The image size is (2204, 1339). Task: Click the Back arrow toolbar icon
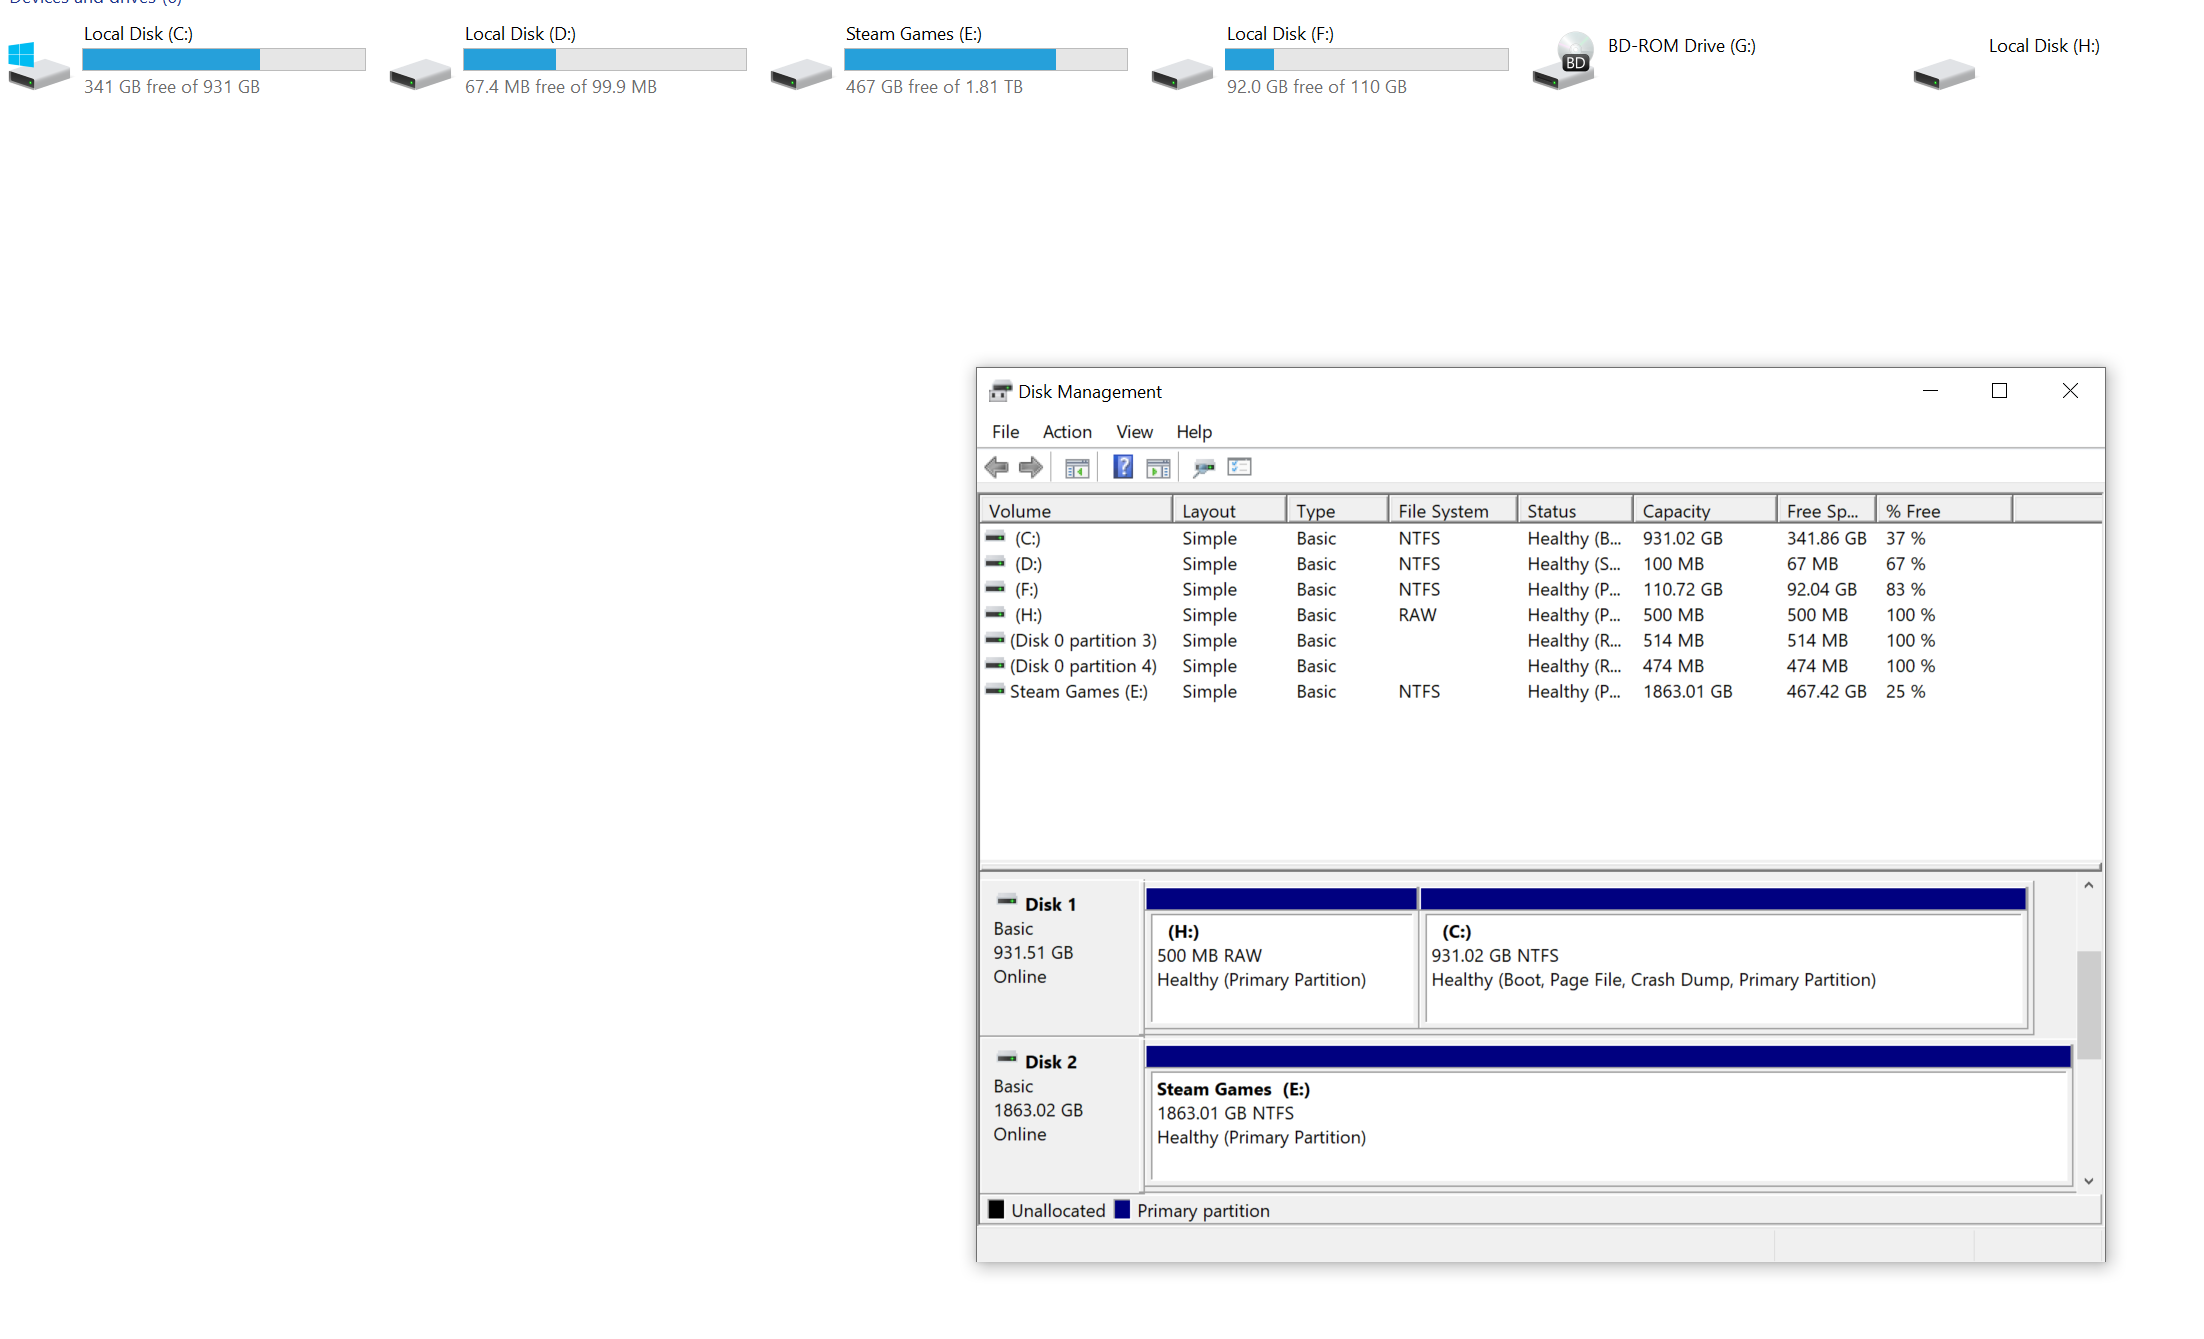tap(996, 467)
